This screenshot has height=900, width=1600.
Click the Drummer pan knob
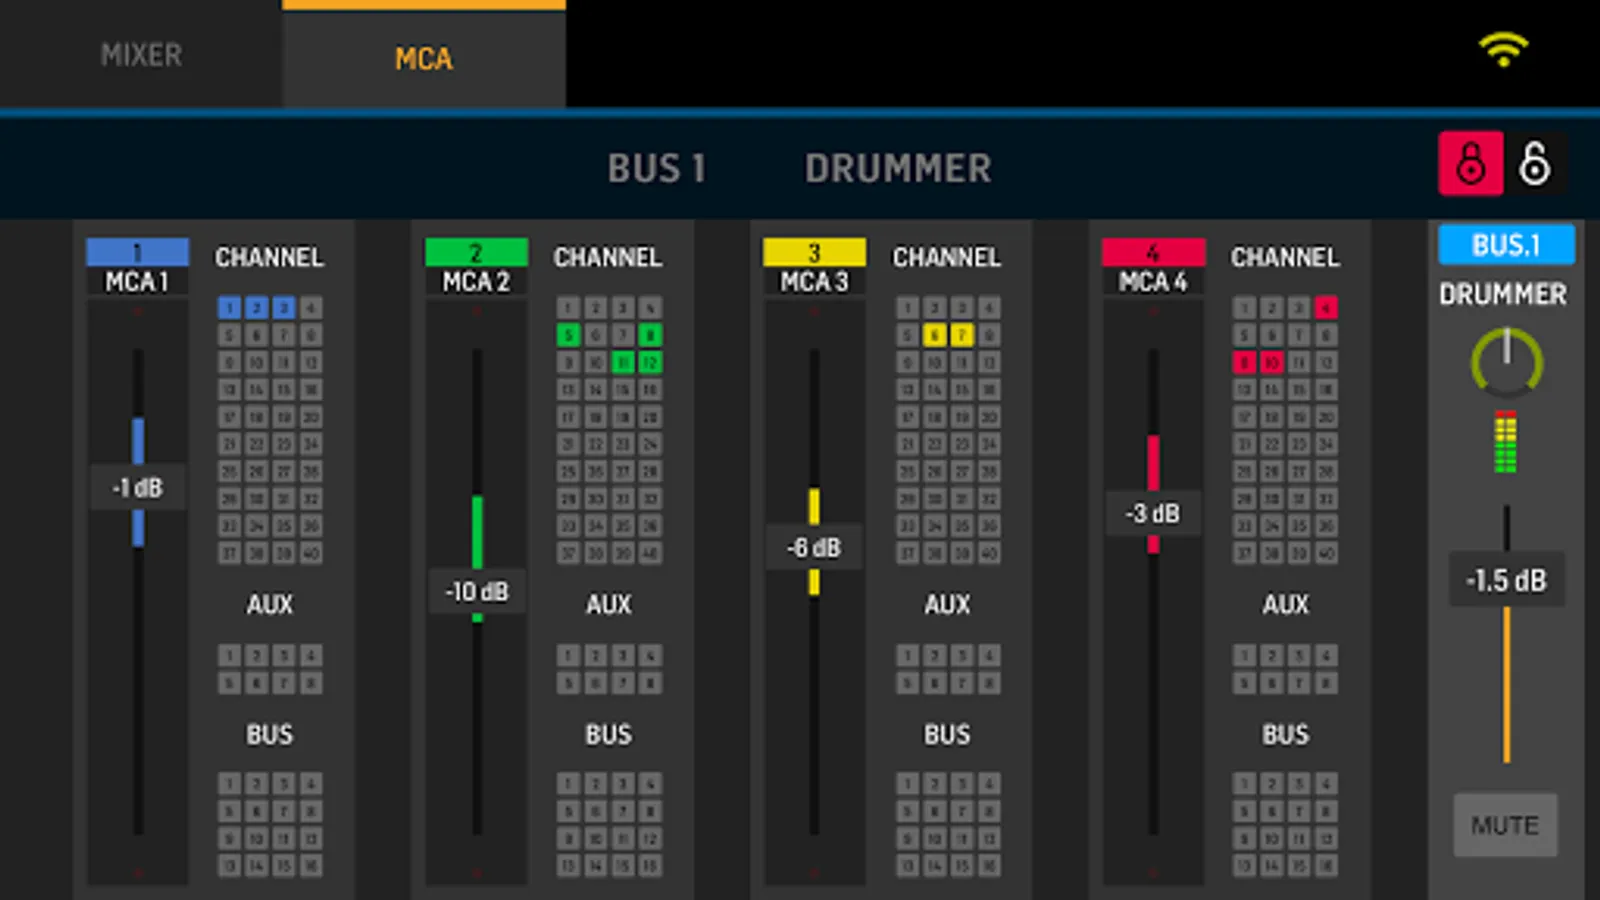pyautogui.click(x=1506, y=362)
